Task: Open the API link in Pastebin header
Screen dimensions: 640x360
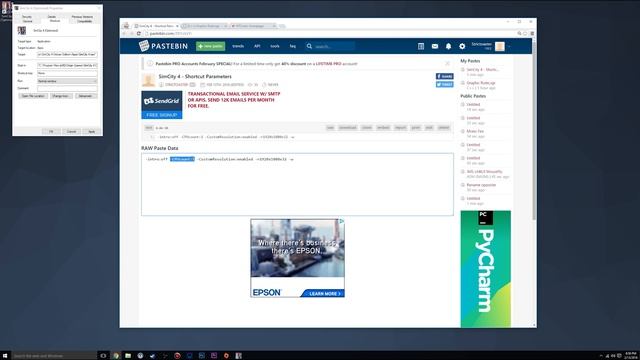Action: click(257, 46)
